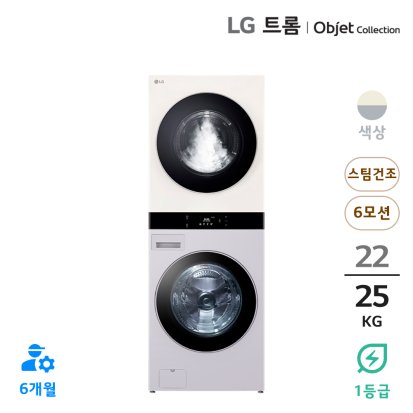Click the detergent drawer on the washer
The image size is (413, 413).
point(168,243)
